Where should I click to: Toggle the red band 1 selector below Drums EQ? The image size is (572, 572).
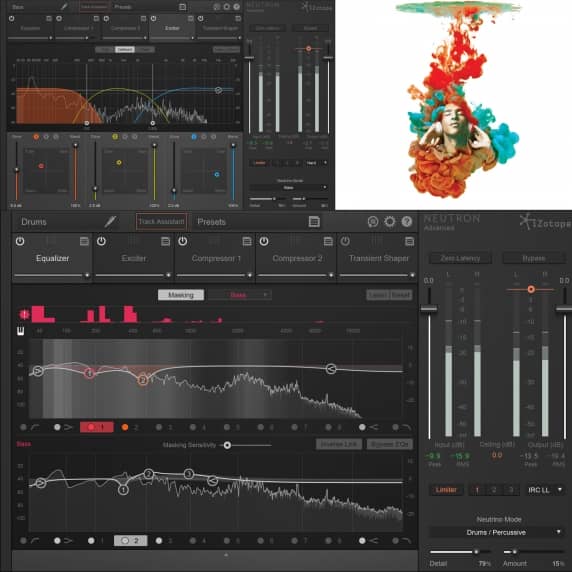click(97, 427)
